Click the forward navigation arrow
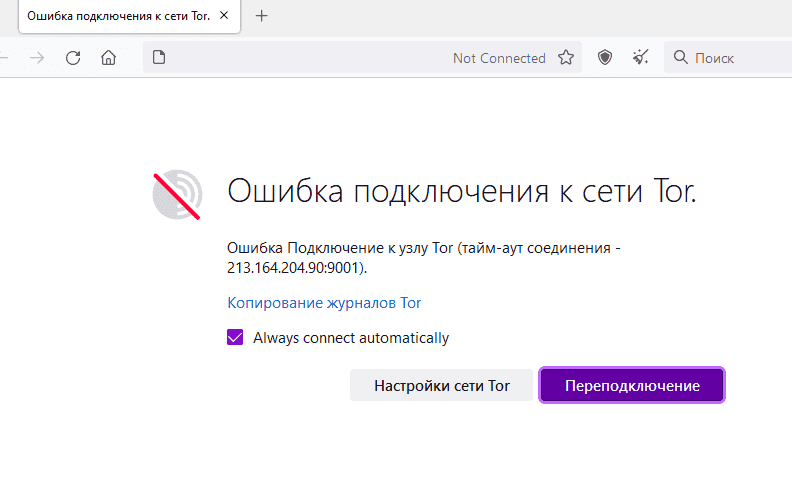792x499 pixels. [37, 58]
